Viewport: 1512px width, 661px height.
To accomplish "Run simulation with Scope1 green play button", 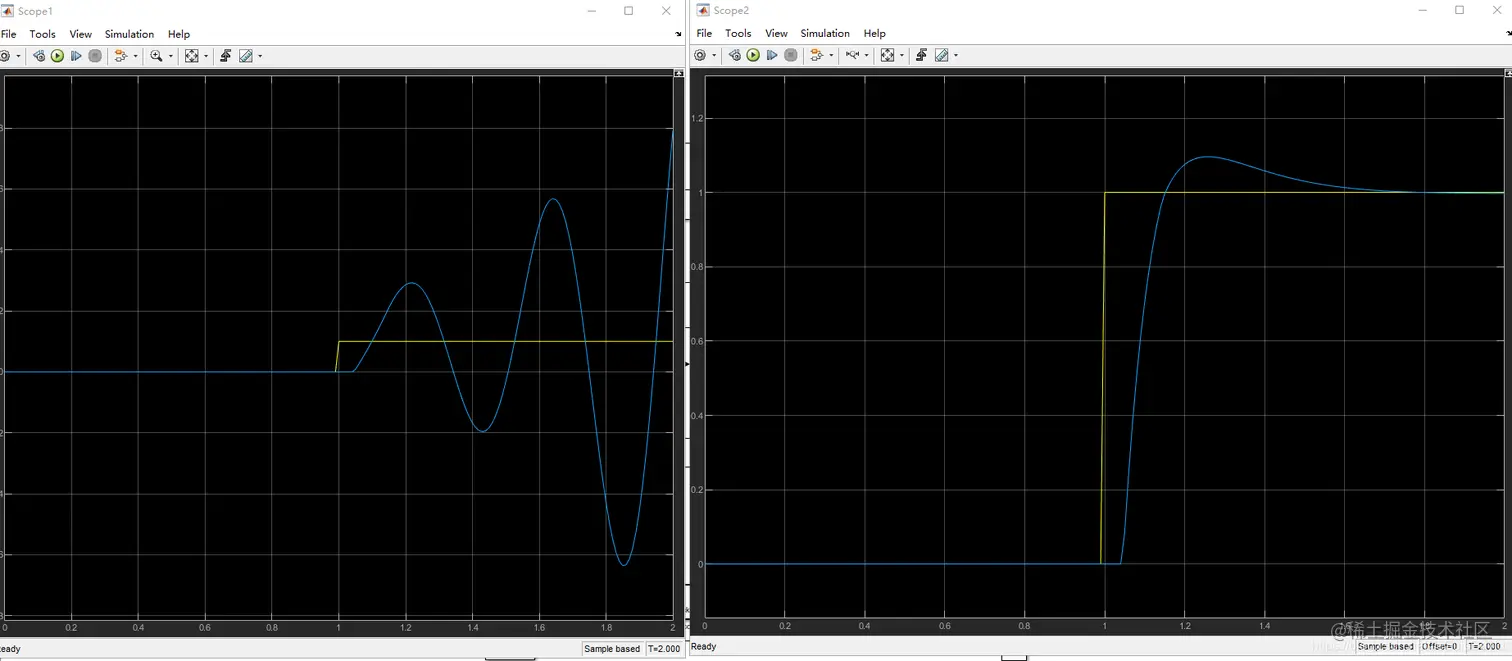I will 57,56.
